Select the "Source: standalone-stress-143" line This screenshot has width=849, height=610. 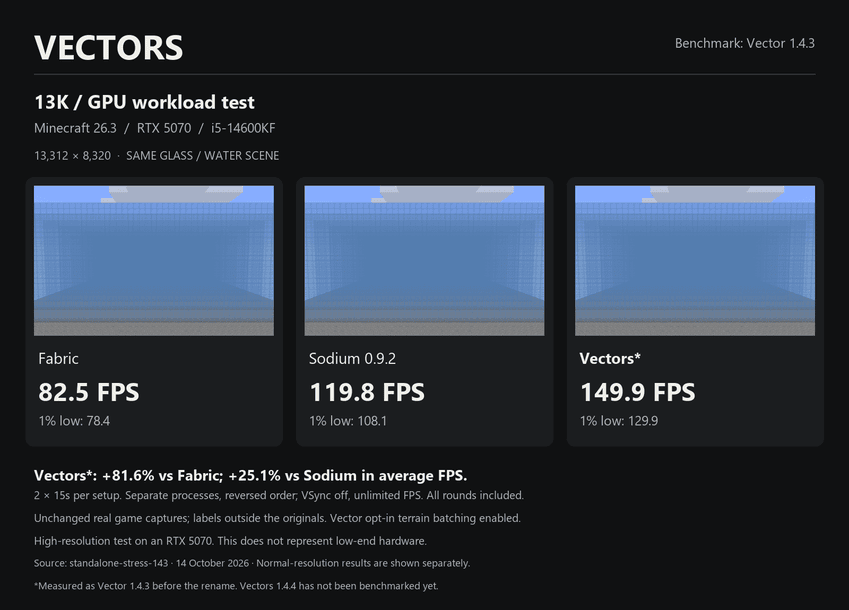pyautogui.click(x=252, y=563)
